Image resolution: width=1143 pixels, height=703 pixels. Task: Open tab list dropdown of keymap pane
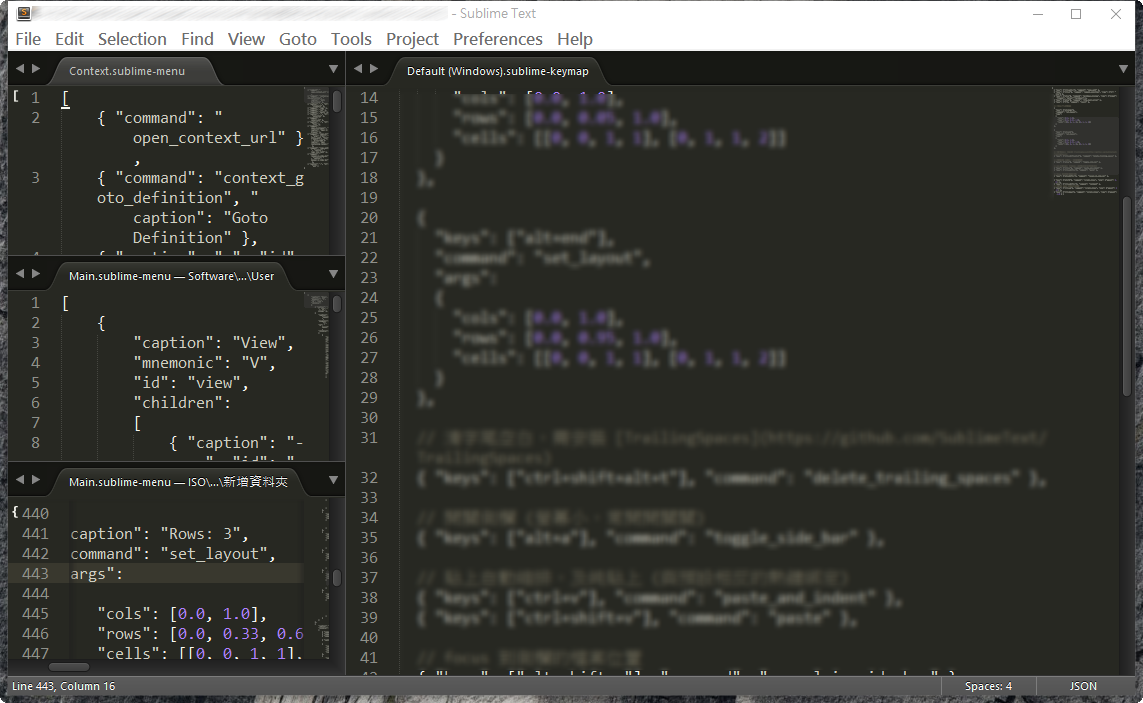[x=1123, y=69]
